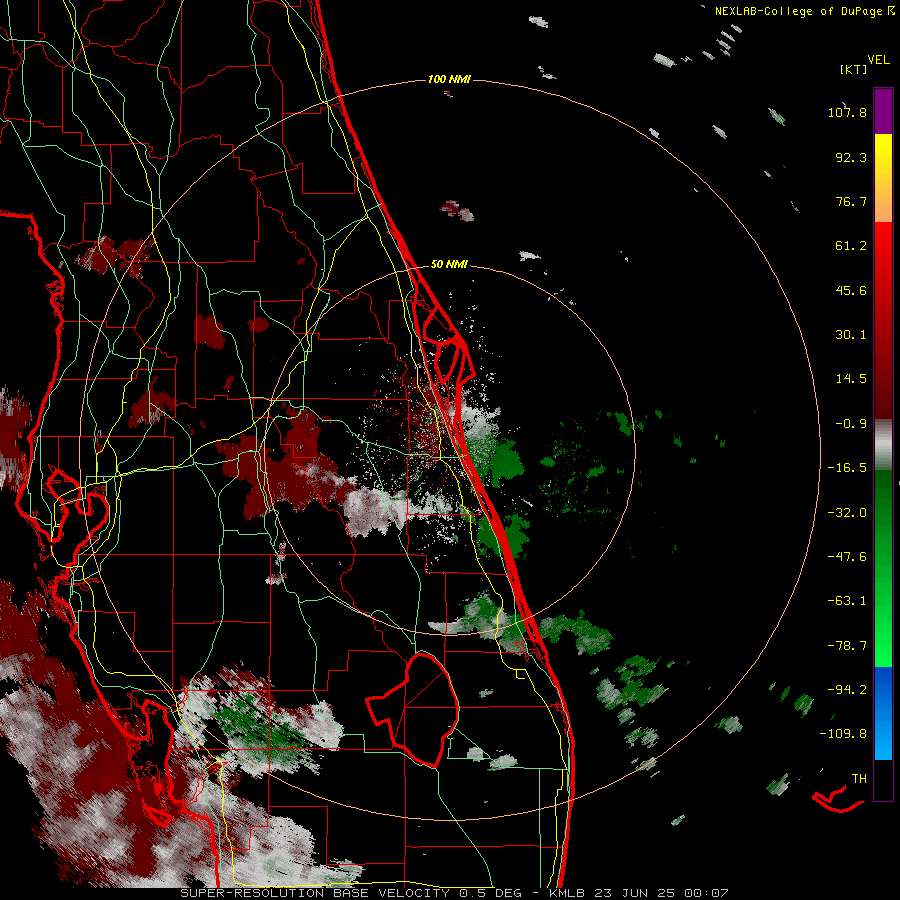Image resolution: width=900 pixels, height=900 pixels.
Task: Click the VEL legend heading
Action: (x=878, y=60)
